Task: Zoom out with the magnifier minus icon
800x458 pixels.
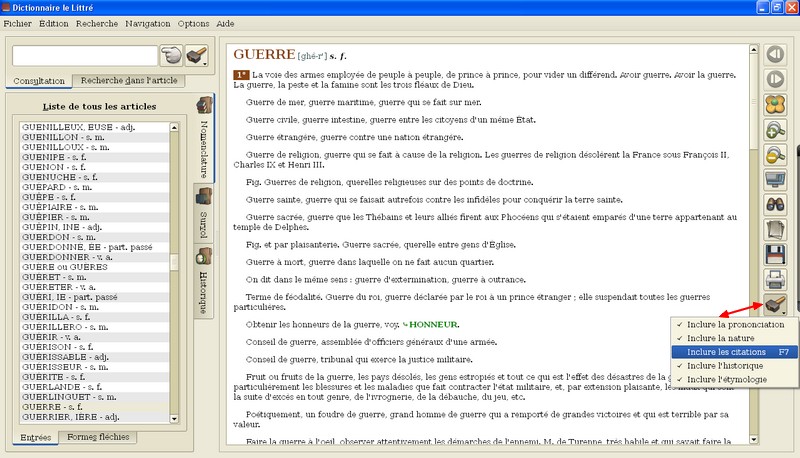Action: tap(775, 155)
